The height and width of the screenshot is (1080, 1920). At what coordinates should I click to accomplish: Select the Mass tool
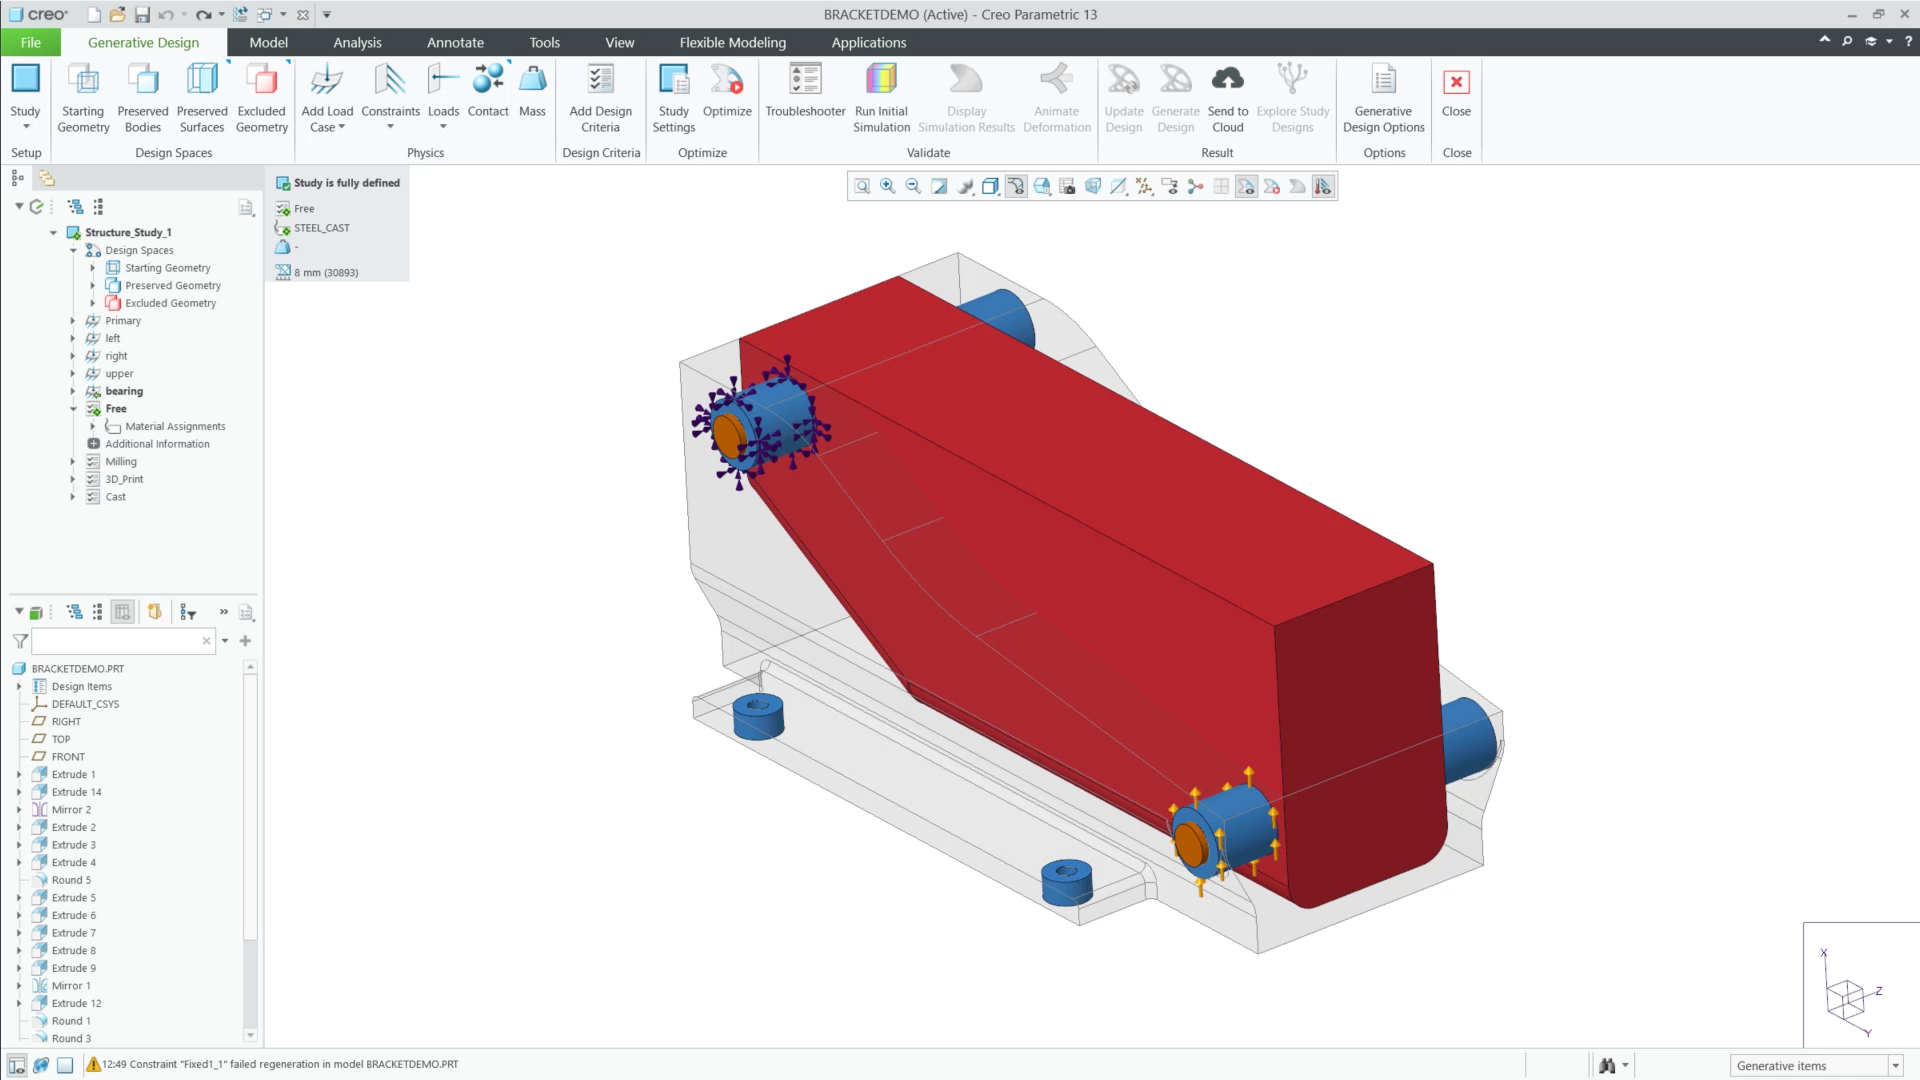click(532, 90)
